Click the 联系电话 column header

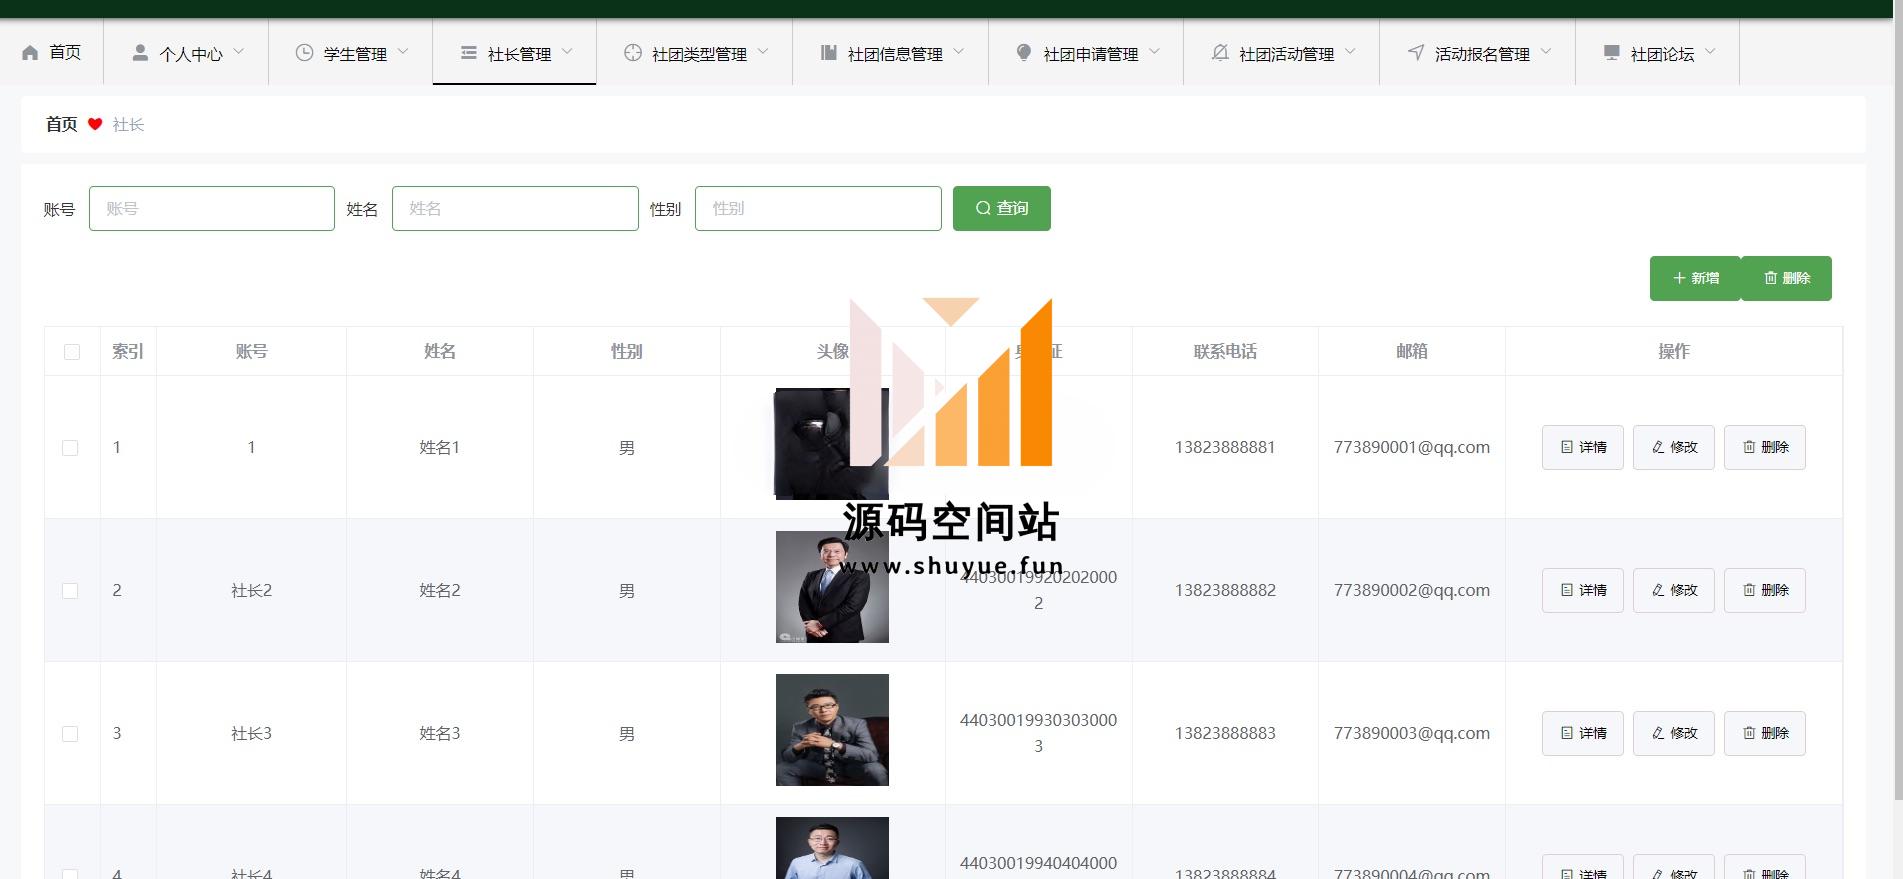1225,351
